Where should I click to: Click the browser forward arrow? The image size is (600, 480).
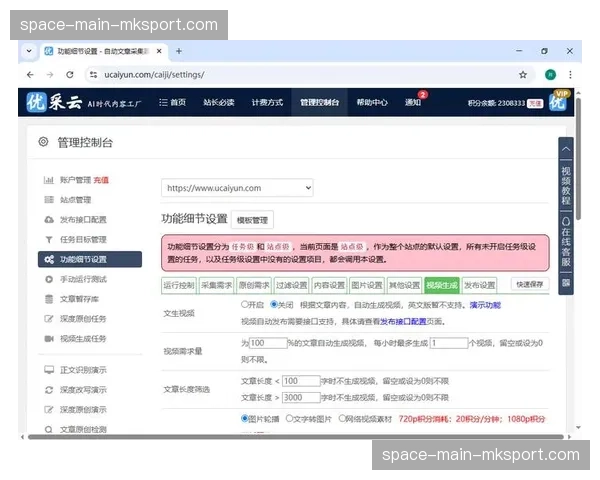50,75
